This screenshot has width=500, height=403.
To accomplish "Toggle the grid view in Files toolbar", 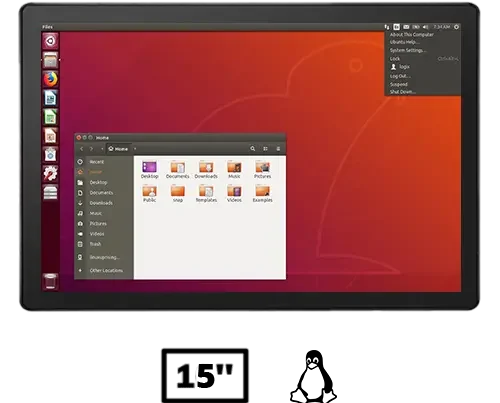I will [x=265, y=149].
